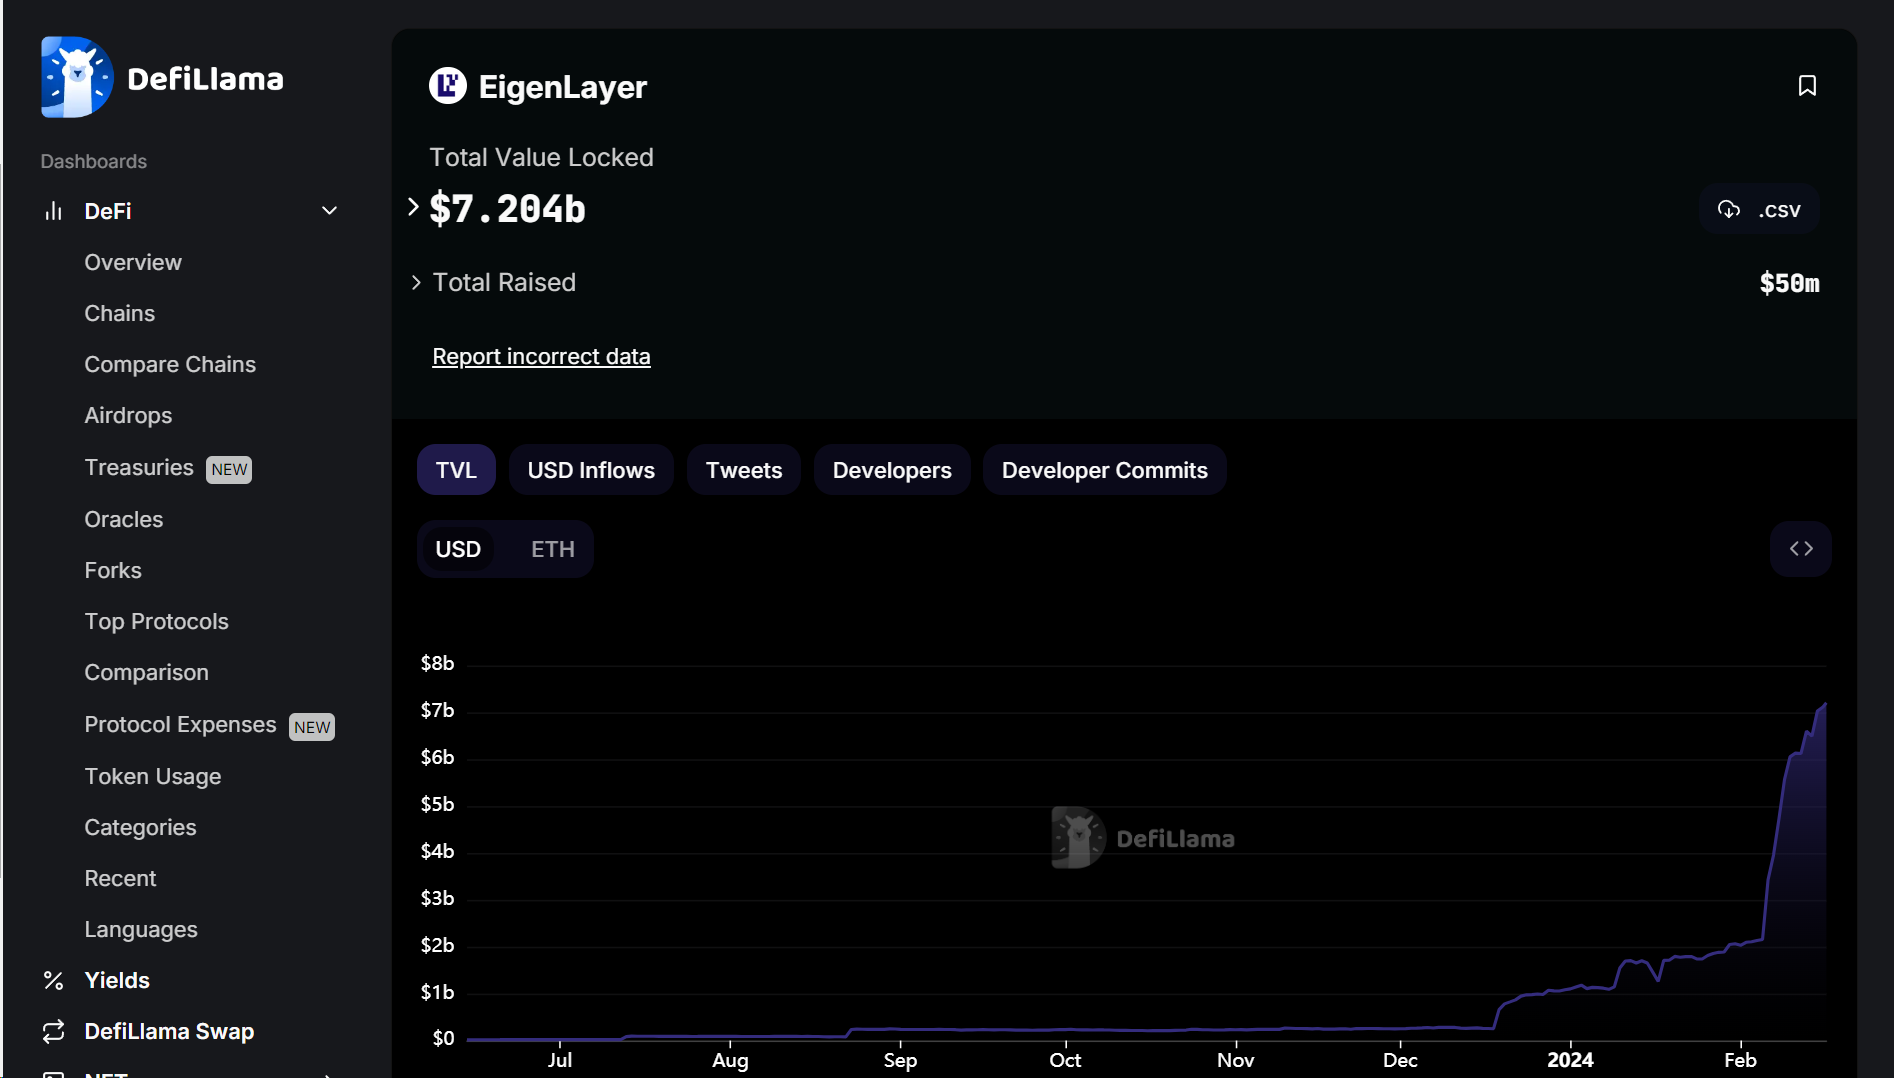Image resolution: width=1894 pixels, height=1078 pixels.
Task: Open DefiLlama Swap
Action: point(169,1032)
